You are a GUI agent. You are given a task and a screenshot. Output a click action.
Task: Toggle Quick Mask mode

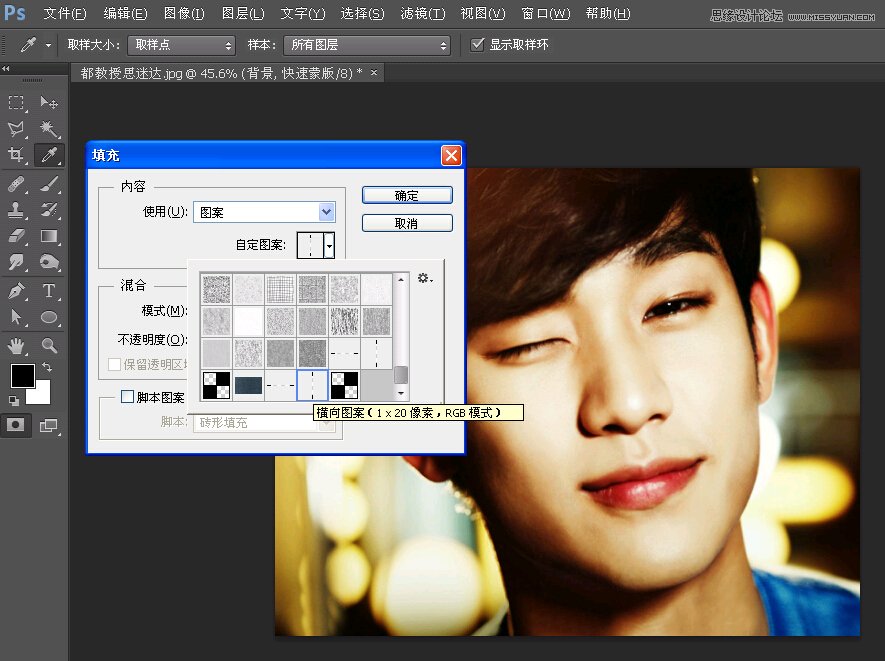(16, 424)
